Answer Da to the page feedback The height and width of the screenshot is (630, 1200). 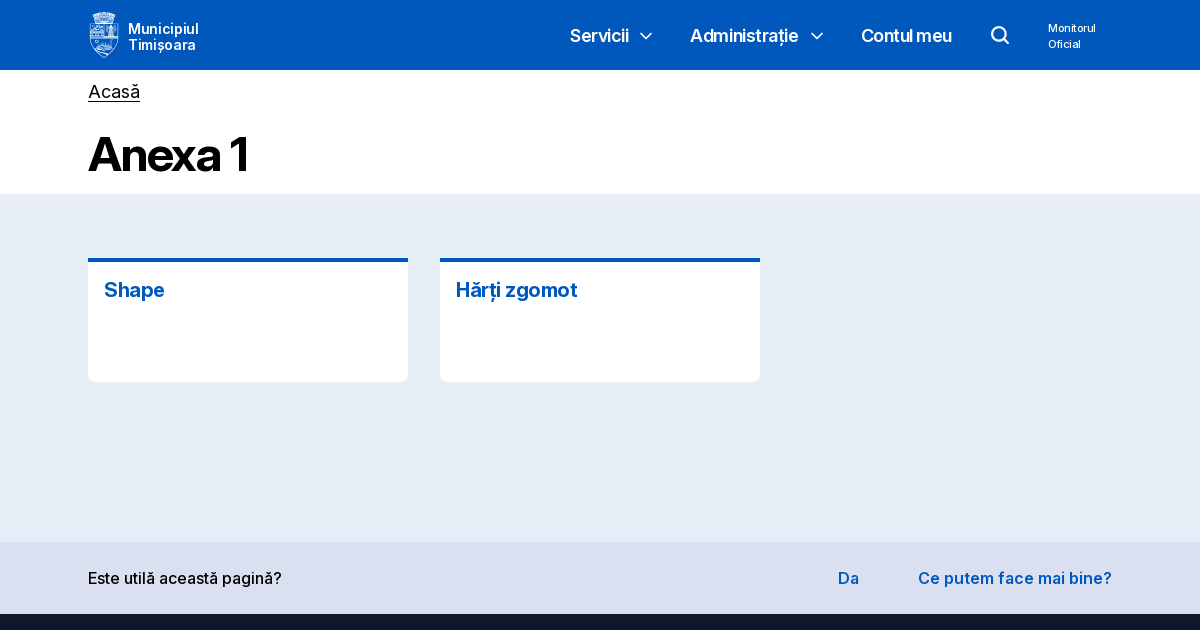pos(848,578)
